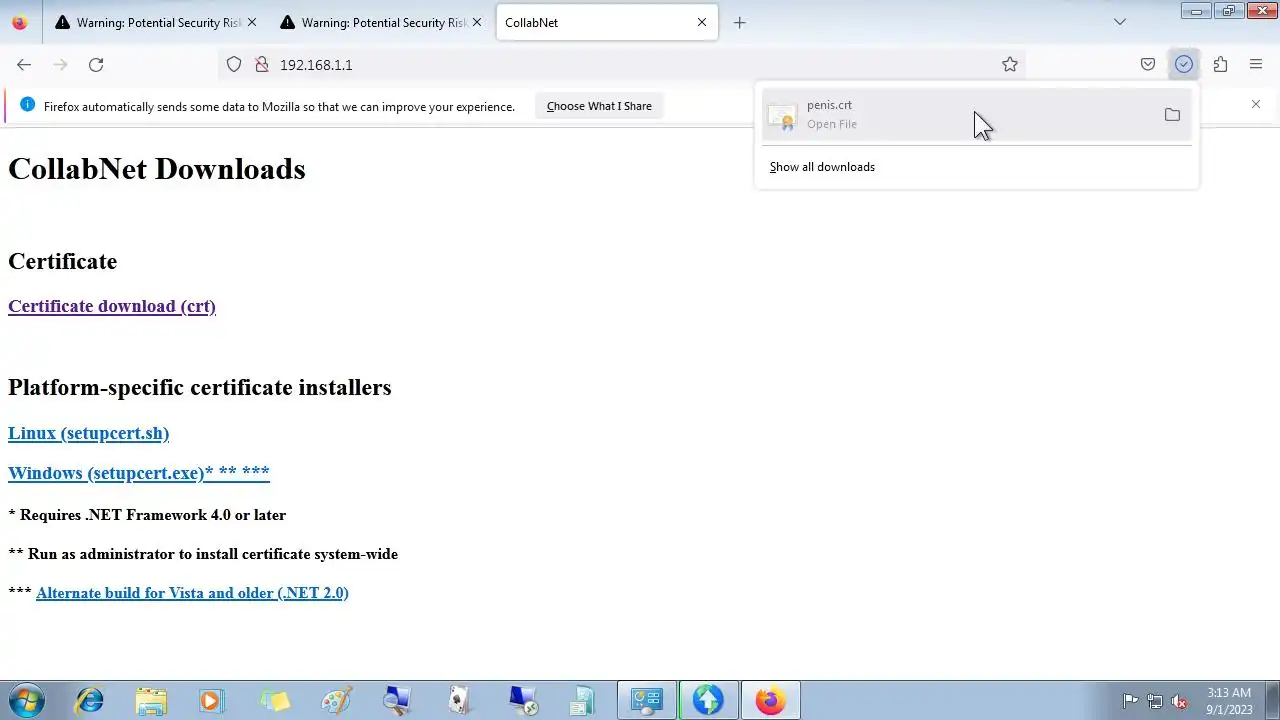Click the tracking protection shield icon

click(234, 64)
